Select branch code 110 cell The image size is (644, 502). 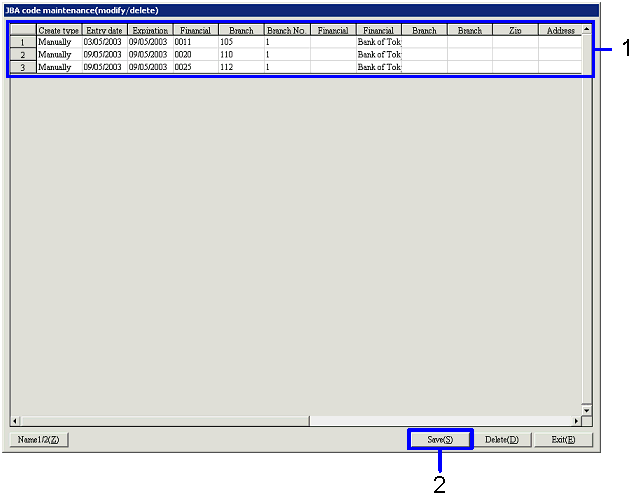pyautogui.click(x=242, y=55)
